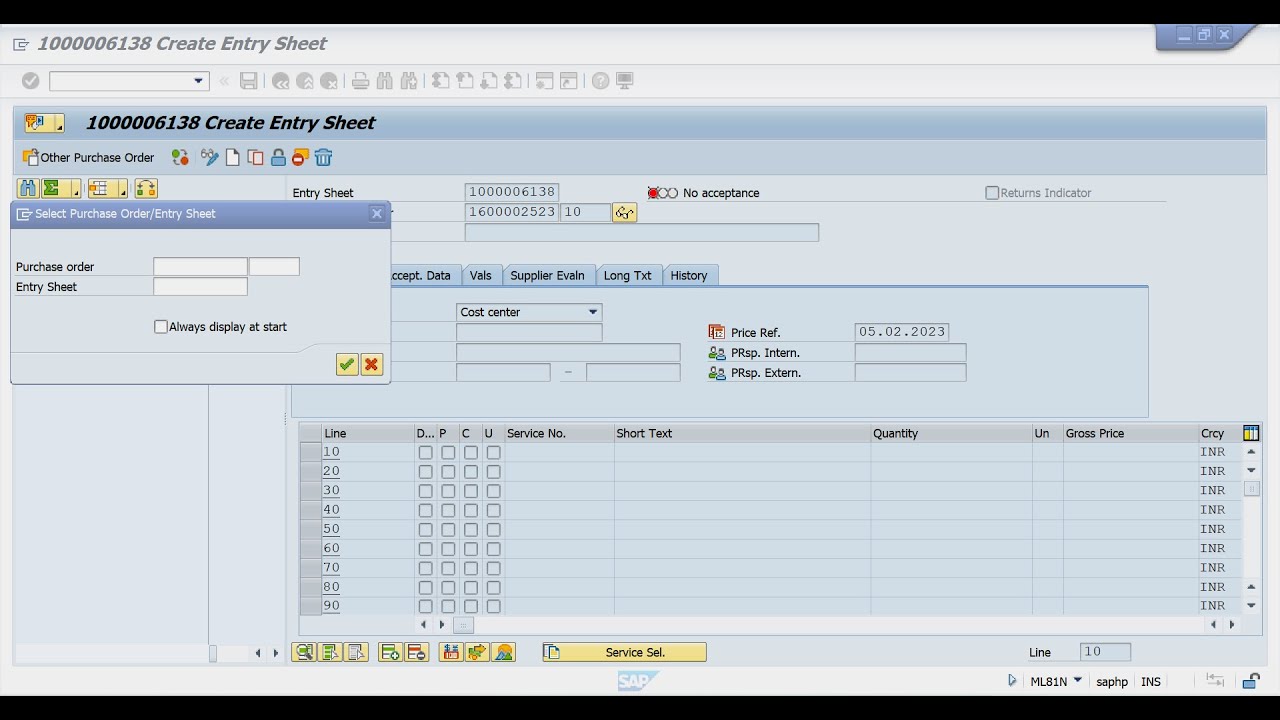Click the Cancel icon in the top toolbar

[329, 81]
